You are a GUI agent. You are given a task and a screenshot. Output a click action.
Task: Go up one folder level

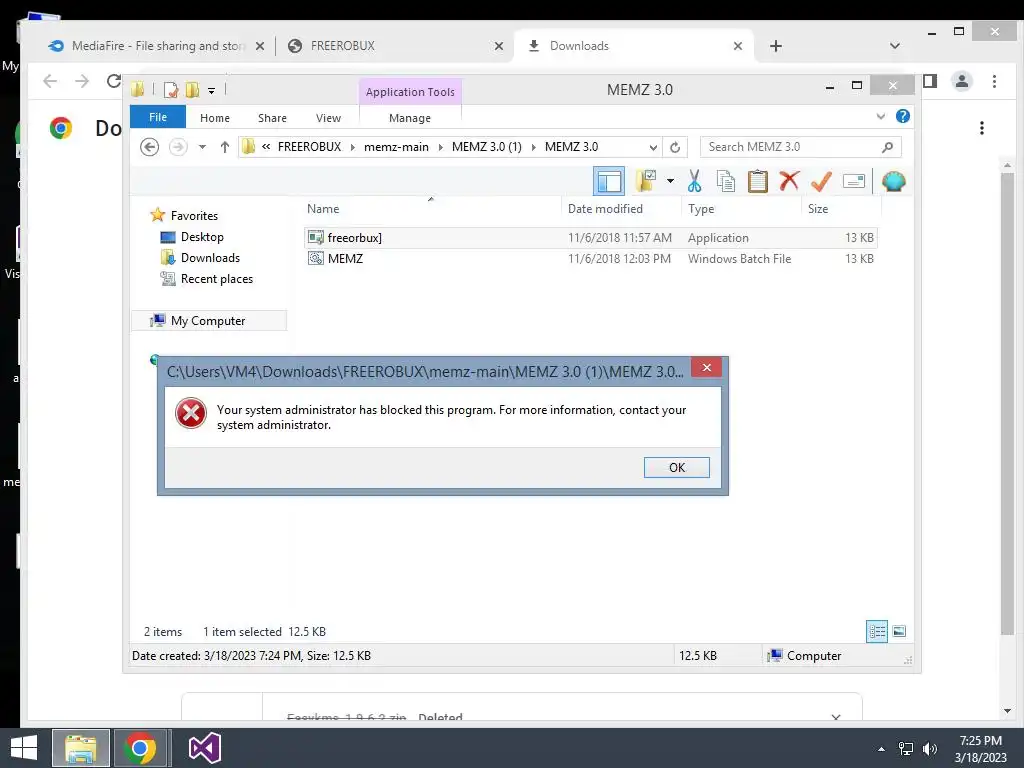[x=225, y=147]
